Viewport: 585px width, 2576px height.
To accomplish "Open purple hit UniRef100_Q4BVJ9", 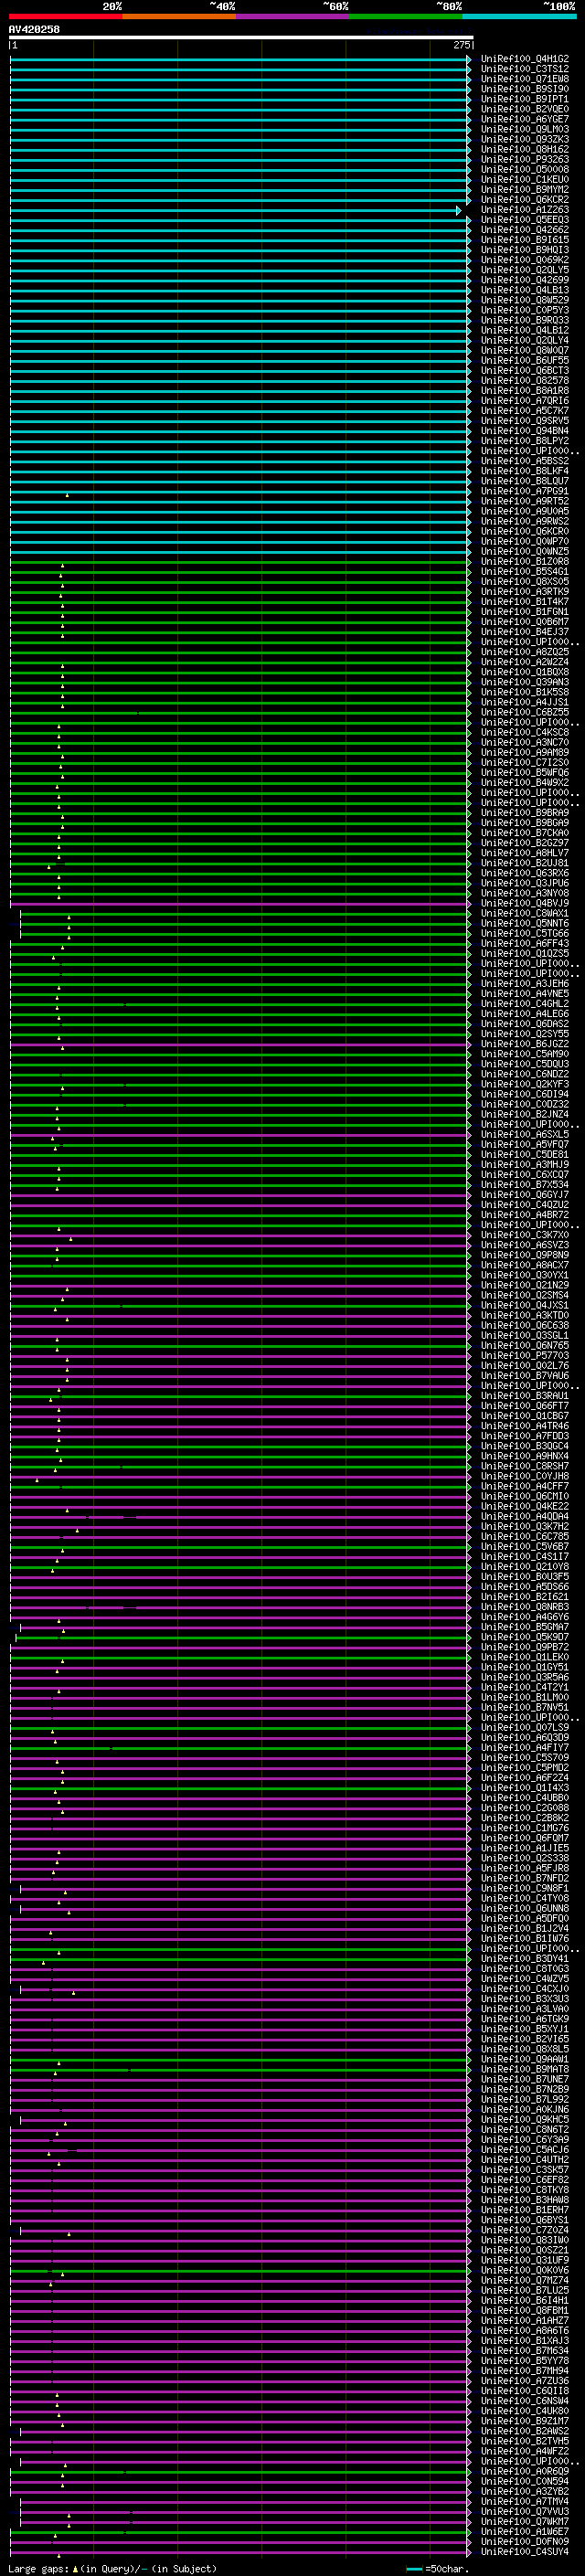I will point(525,904).
